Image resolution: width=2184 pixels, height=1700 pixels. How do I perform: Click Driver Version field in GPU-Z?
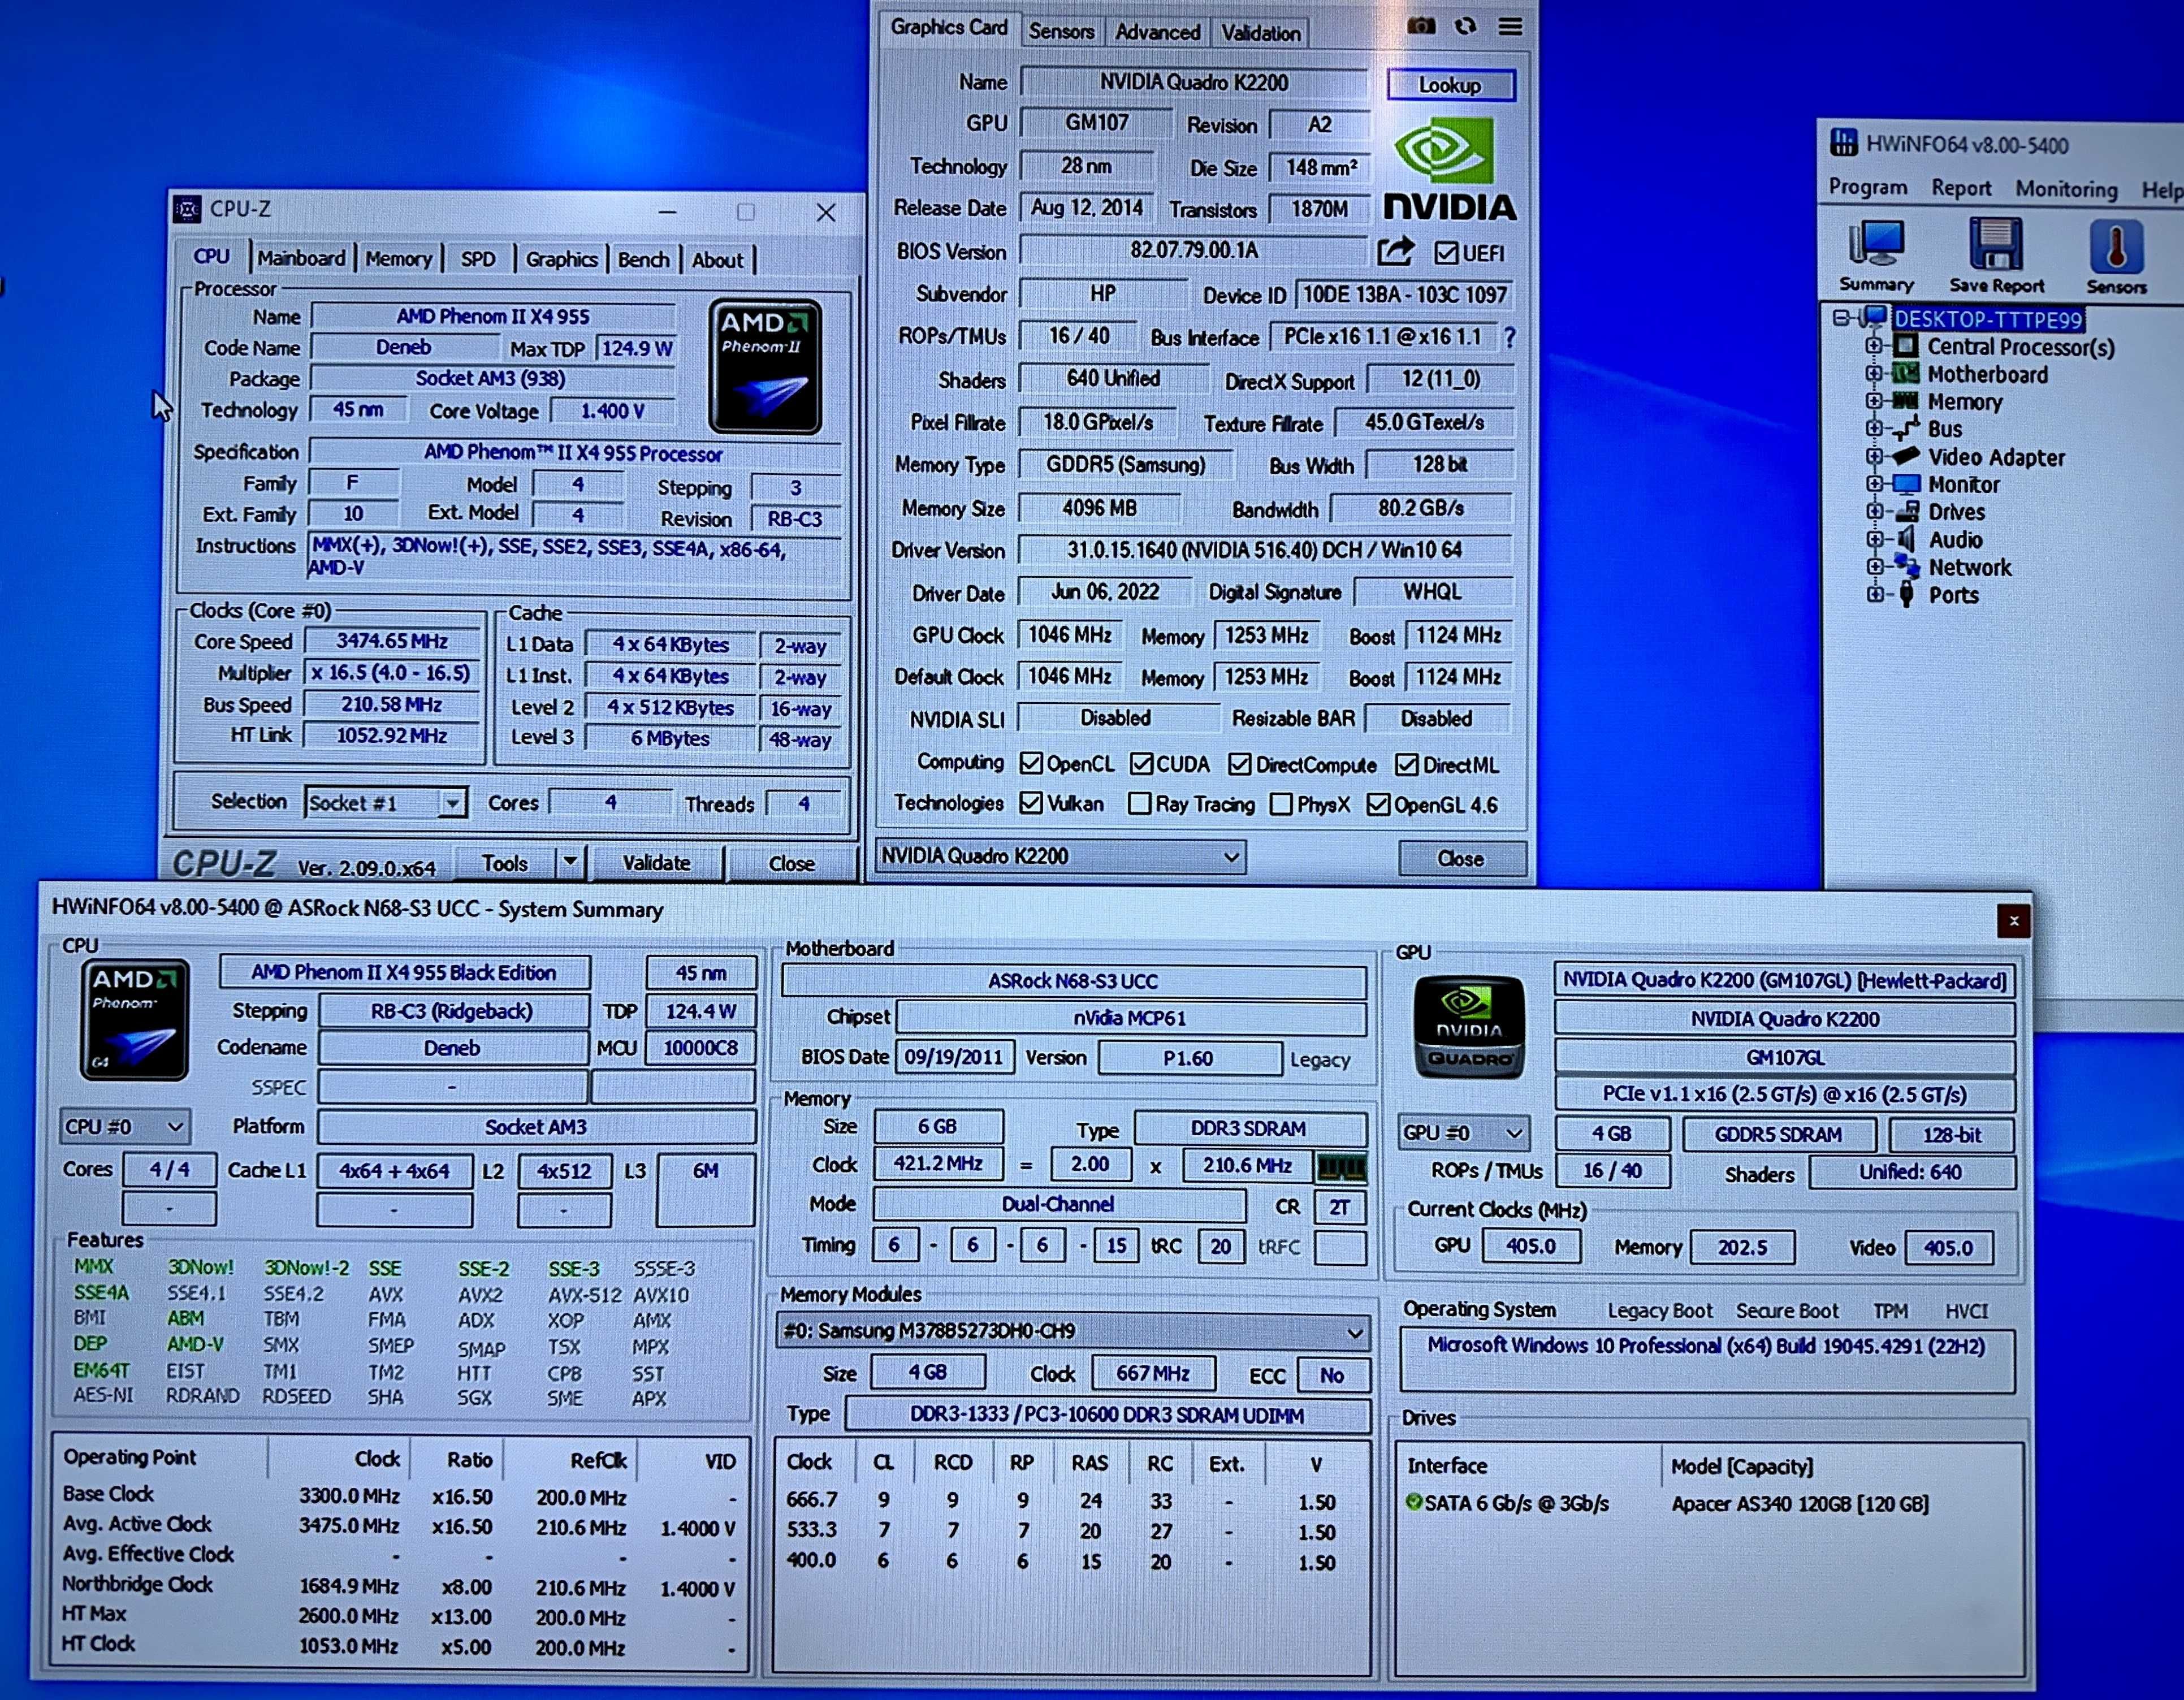click(x=1264, y=550)
